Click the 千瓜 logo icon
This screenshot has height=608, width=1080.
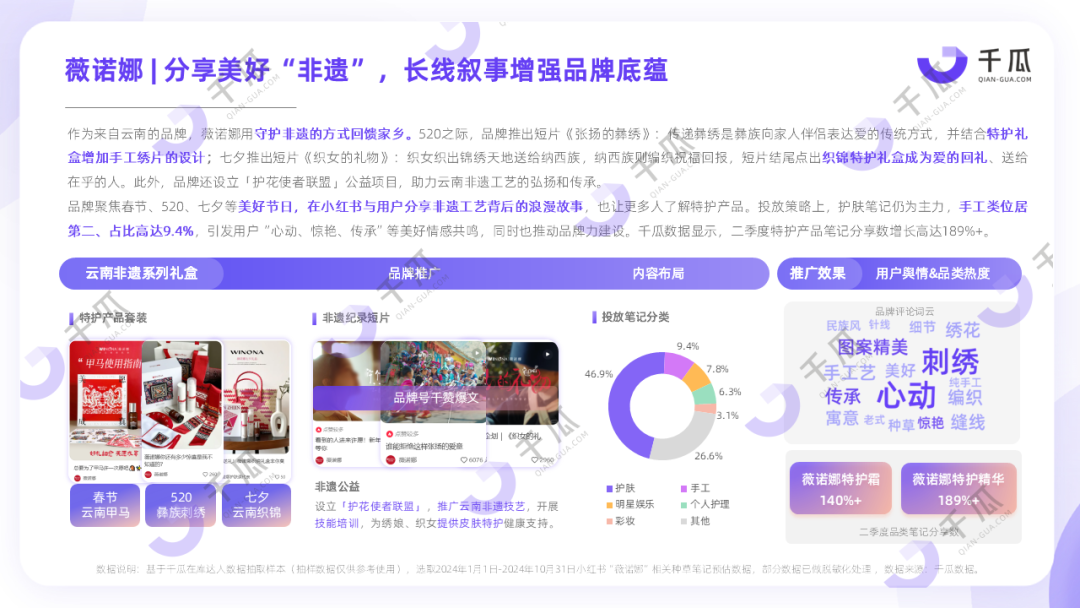tap(942, 63)
